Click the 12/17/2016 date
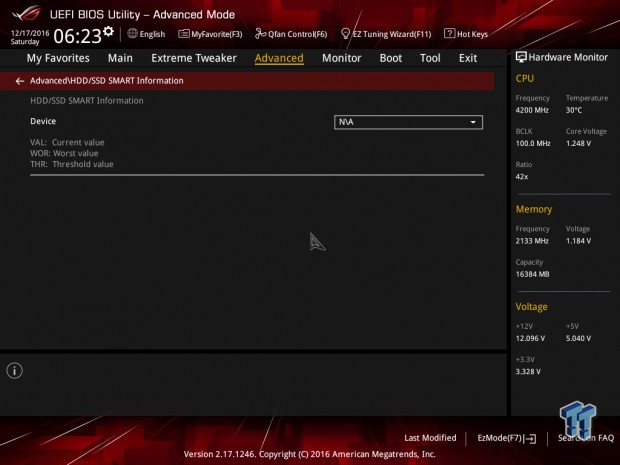This screenshot has width=620, height=465. (30, 33)
